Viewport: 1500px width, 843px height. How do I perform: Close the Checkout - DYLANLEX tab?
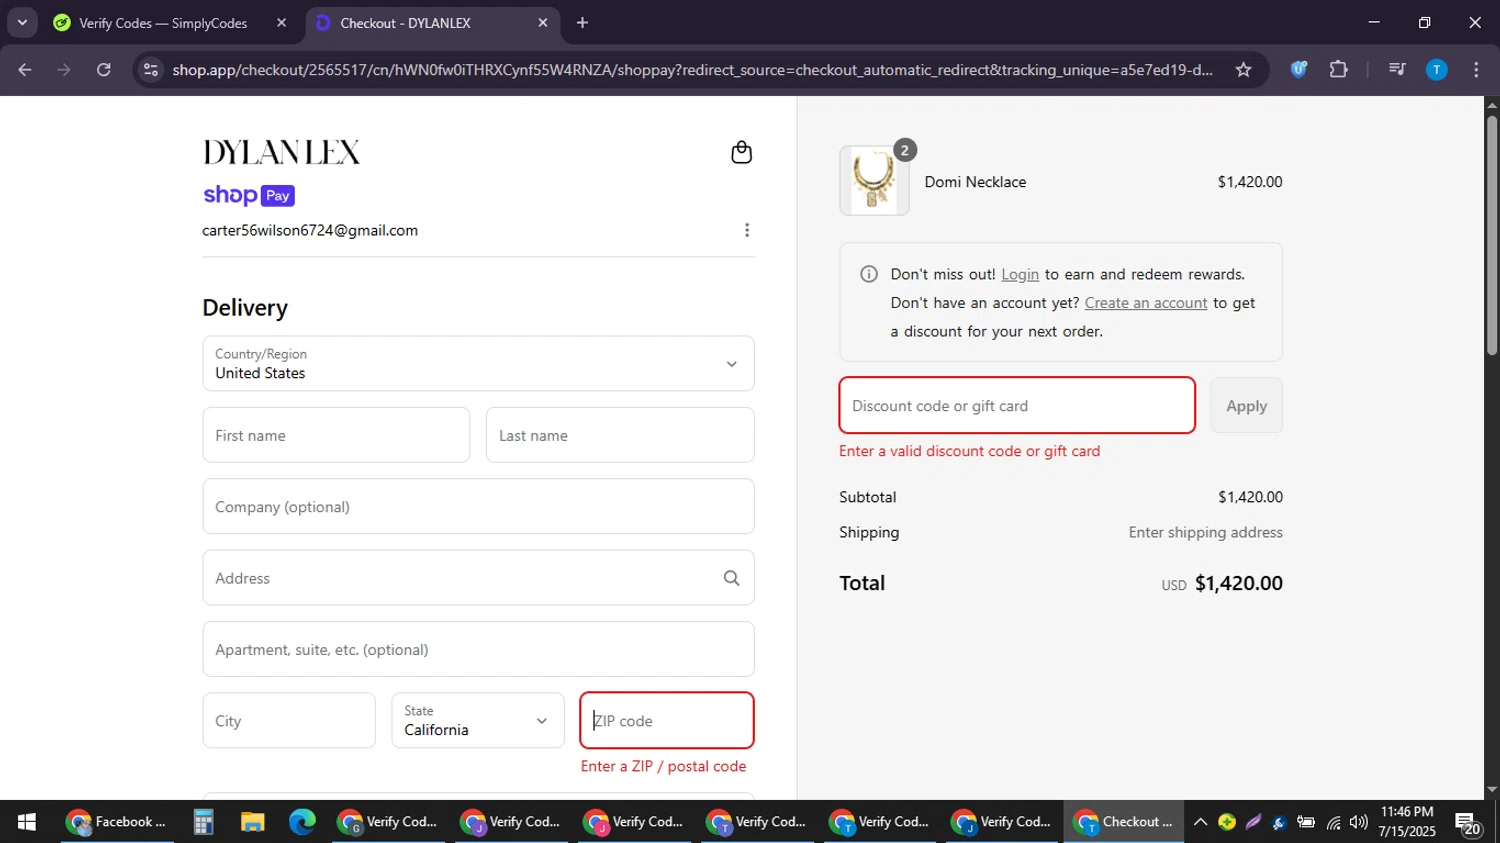point(543,23)
